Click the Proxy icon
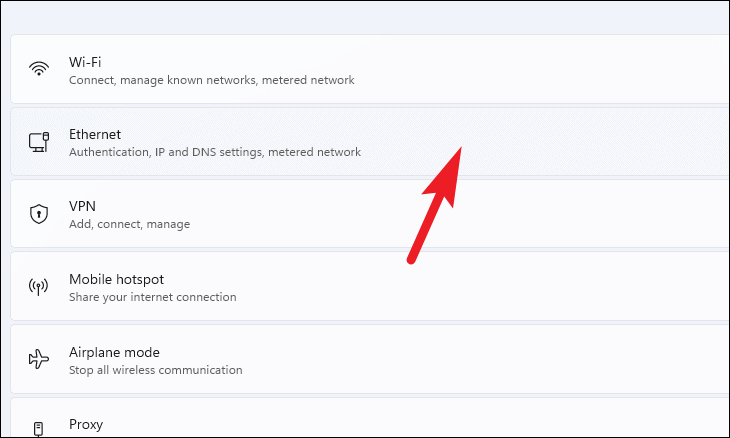This screenshot has width=730, height=438. click(x=40, y=428)
